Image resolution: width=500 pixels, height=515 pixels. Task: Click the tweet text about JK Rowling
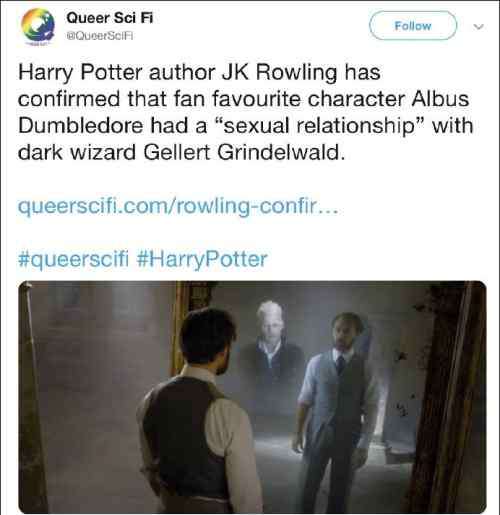(246, 112)
